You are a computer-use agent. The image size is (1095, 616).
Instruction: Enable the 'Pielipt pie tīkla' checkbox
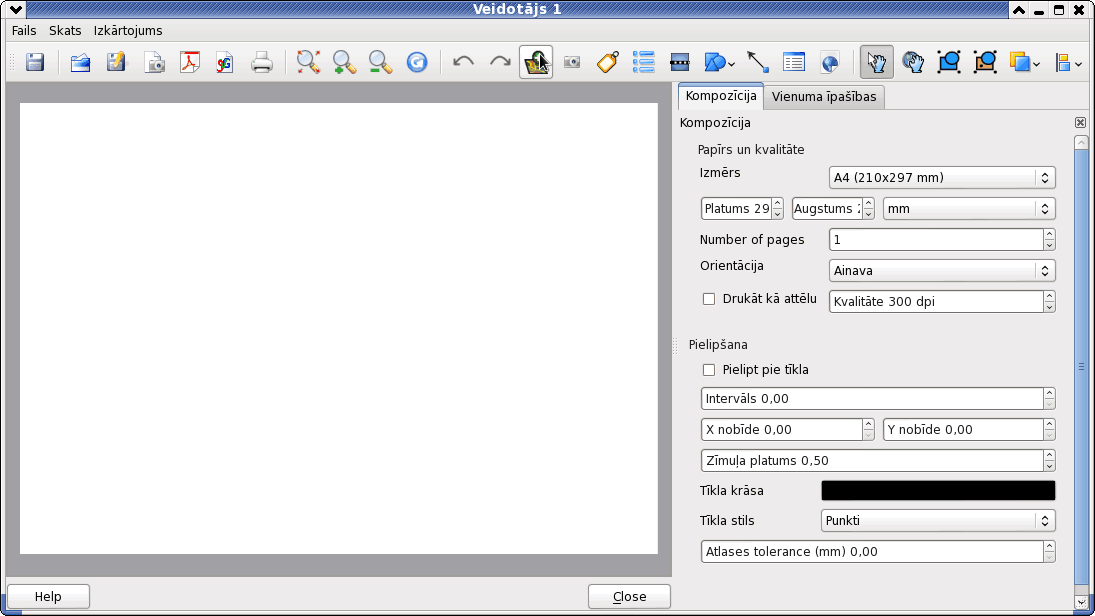click(x=709, y=370)
